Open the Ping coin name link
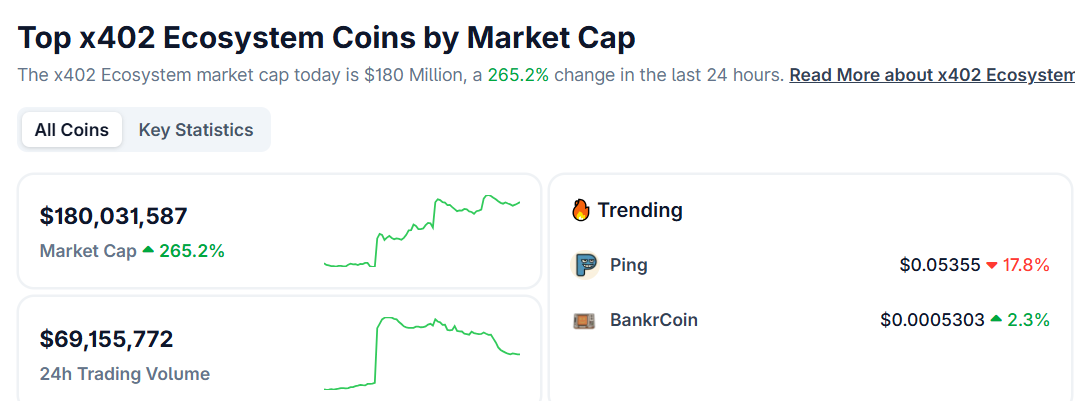Screen dimensions: 1075x401 [x=629, y=265]
